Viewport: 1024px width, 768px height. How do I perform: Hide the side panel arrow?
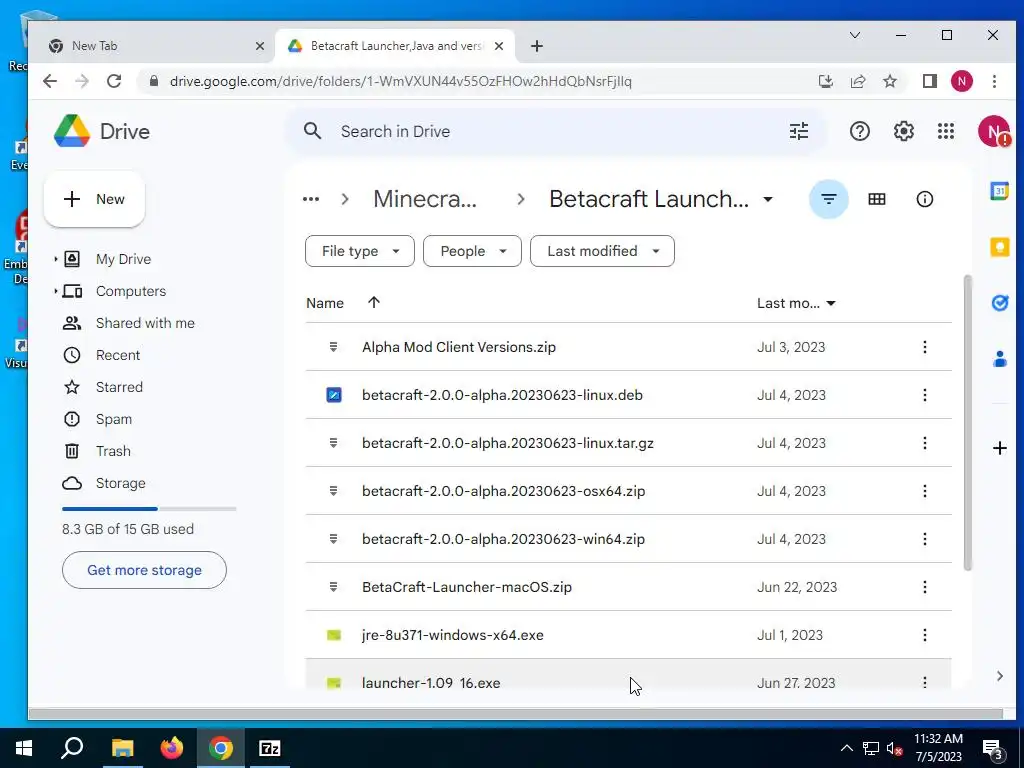pyautogui.click(x=999, y=676)
